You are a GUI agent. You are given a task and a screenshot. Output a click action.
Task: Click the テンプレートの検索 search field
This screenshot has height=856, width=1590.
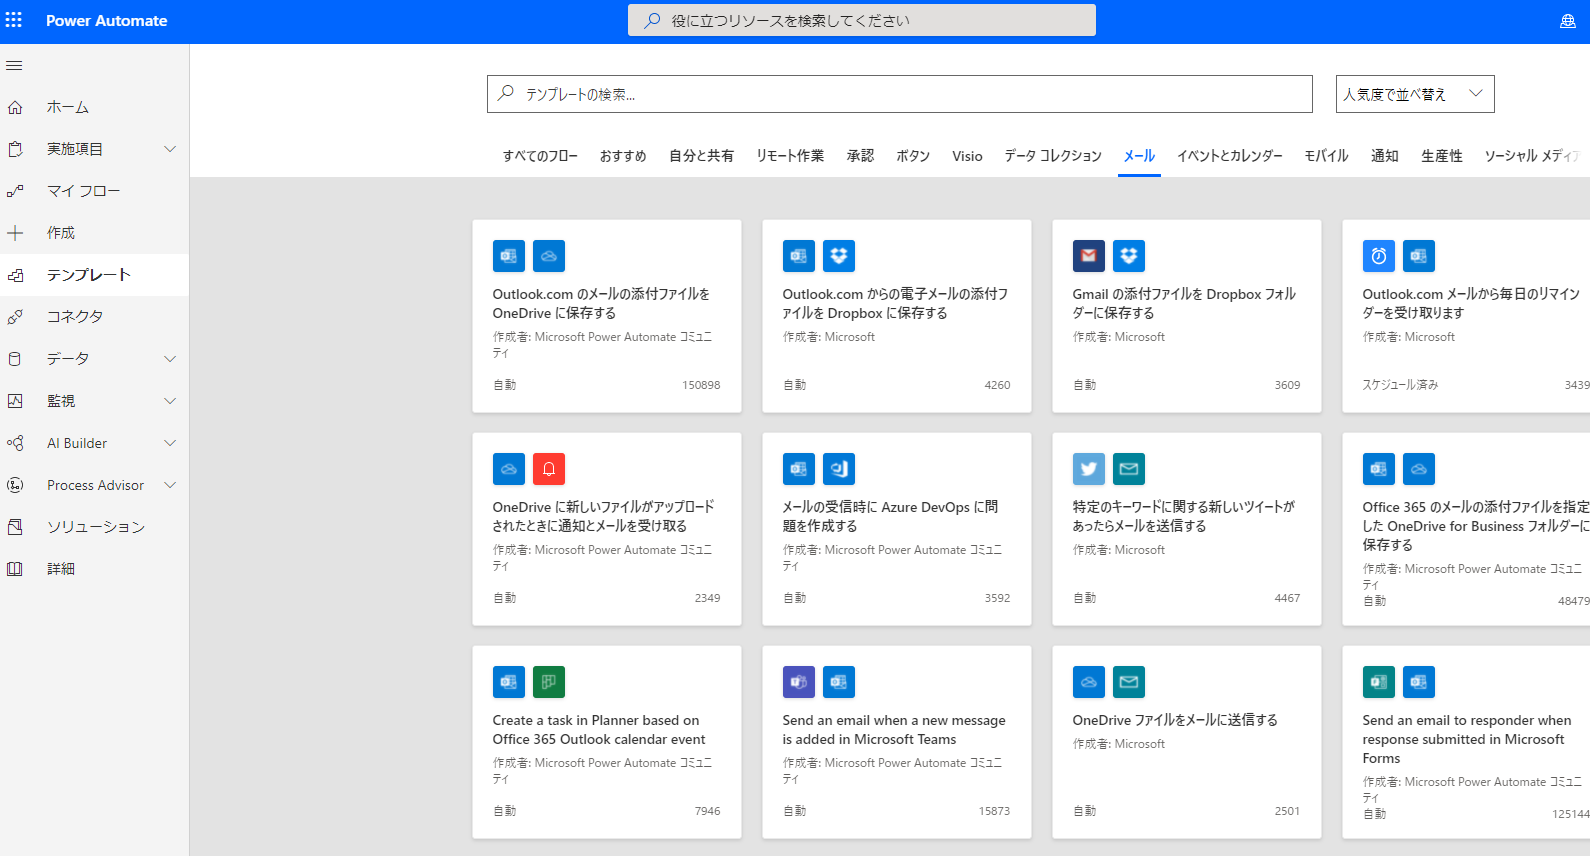(x=900, y=94)
